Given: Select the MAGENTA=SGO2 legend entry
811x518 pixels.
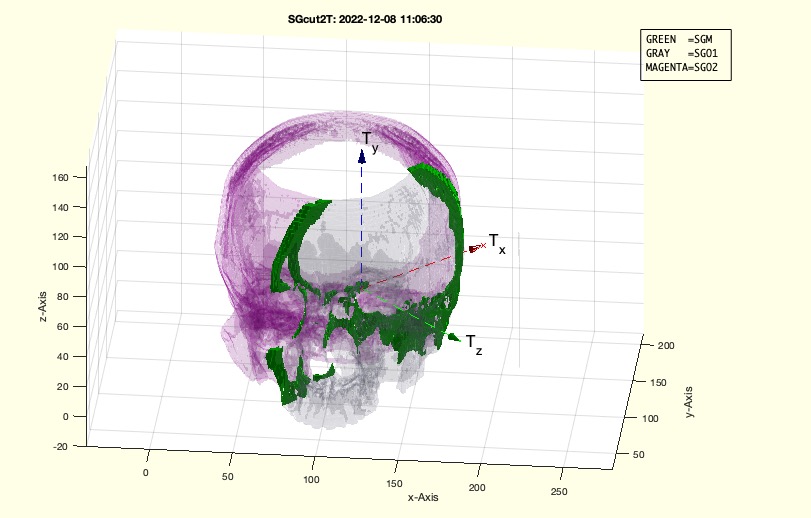Looking at the screenshot, I should coord(684,69).
